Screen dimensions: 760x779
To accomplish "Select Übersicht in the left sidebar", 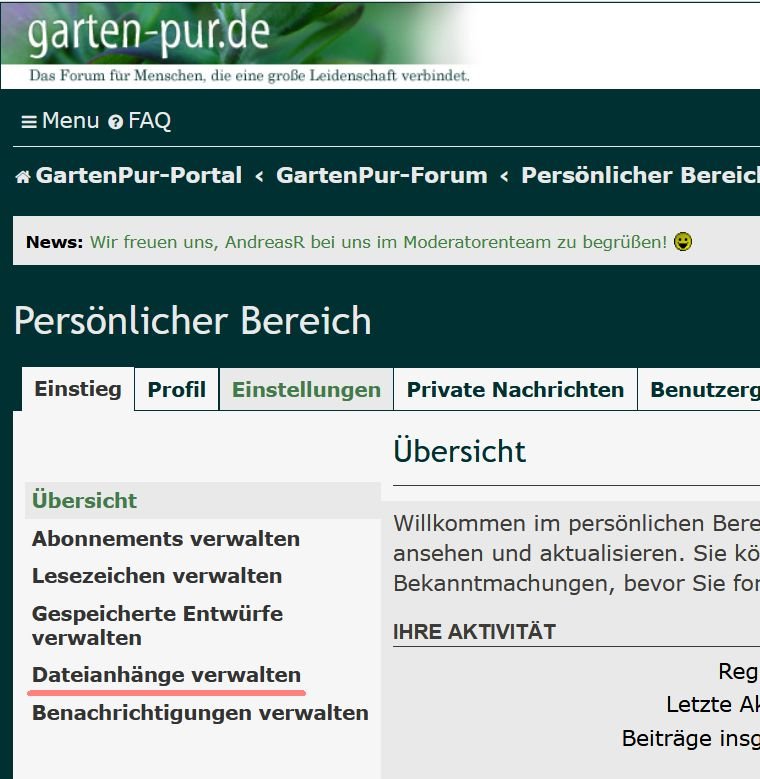I will [x=85, y=500].
